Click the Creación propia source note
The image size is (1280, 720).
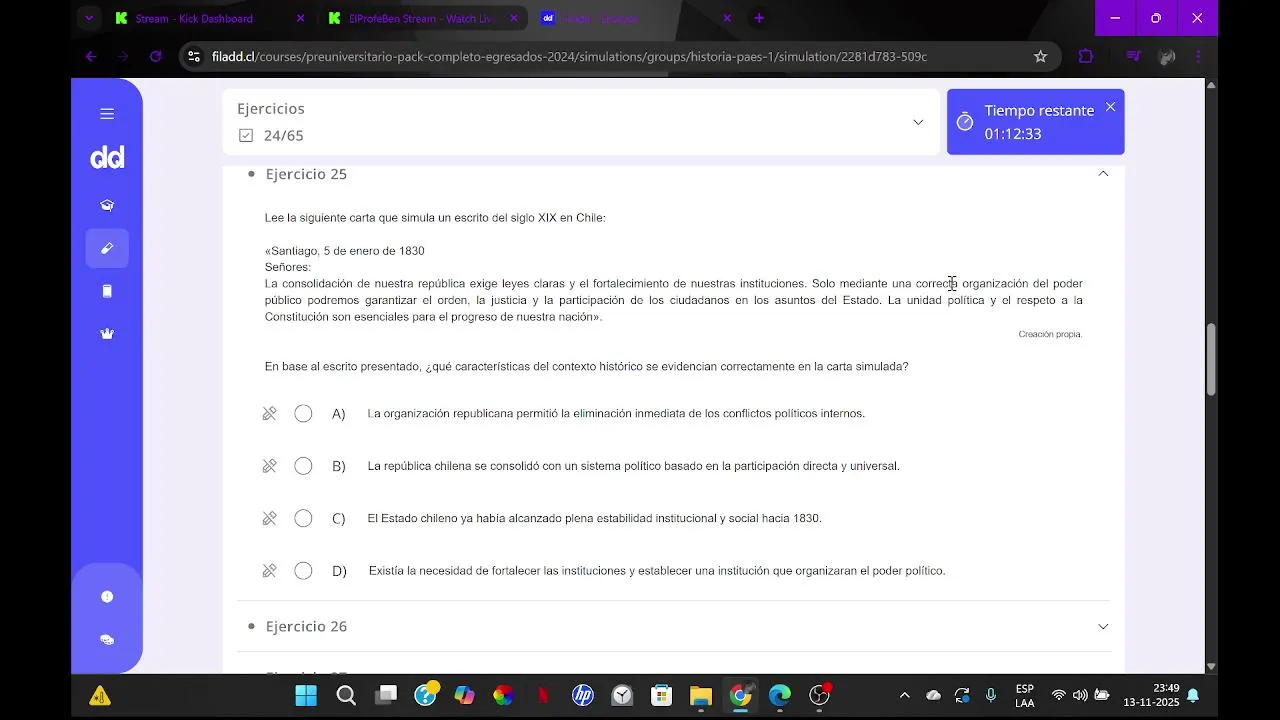click(x=1050, y=334)
